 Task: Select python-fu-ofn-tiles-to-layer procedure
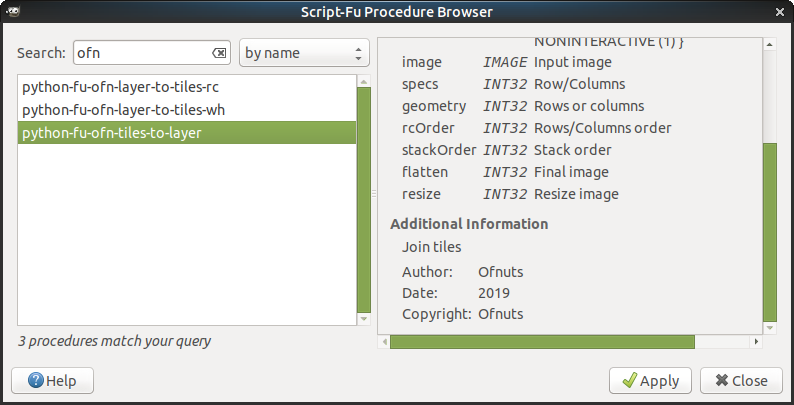click(111, 132)
